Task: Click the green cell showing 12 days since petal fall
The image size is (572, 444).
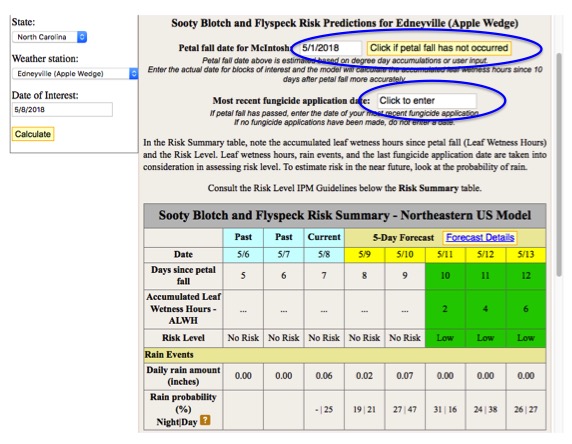Action: coord(526,276)
